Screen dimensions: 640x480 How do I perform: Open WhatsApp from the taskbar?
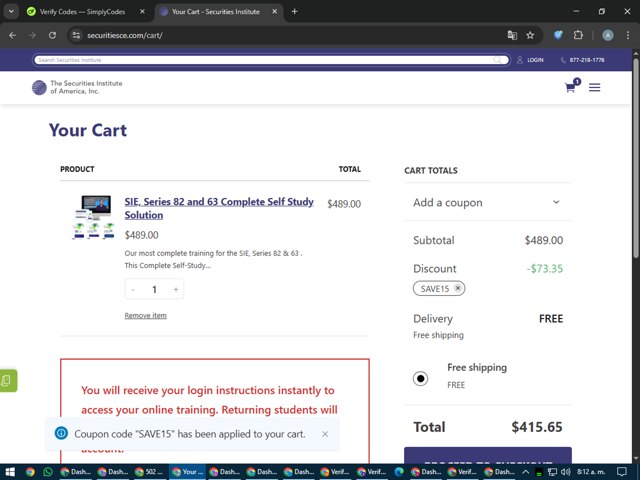click(48, 472)
